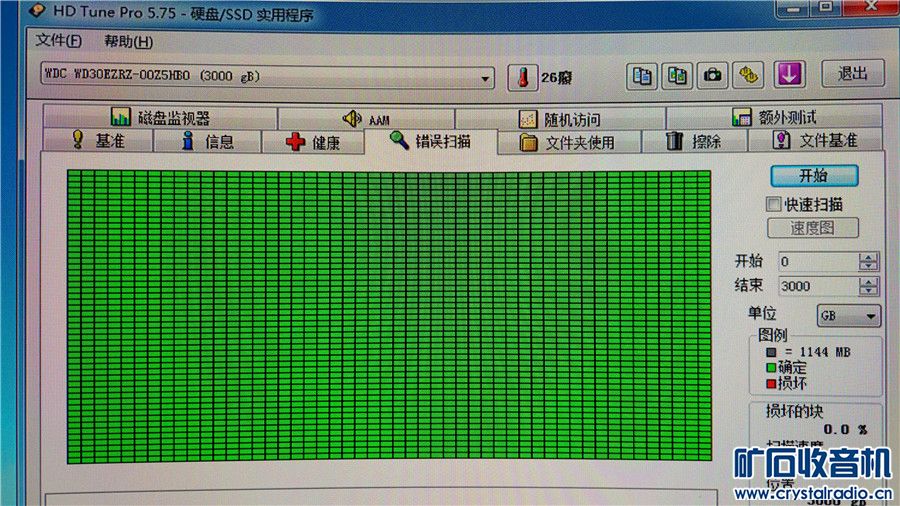
Task: Click the 速度图 button
Action: pyautogui.click(x=813, y=228)
